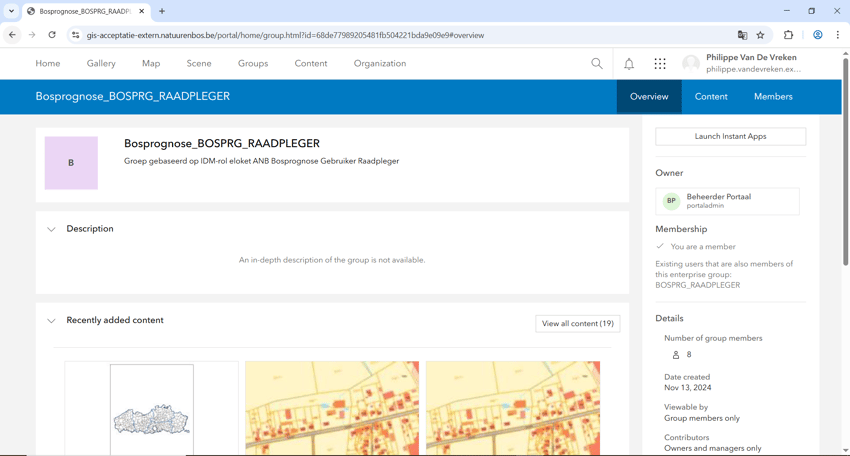Screen dimensions: 850x456
Task: Click the browser forward arrow
Action: tap(32, 35)
